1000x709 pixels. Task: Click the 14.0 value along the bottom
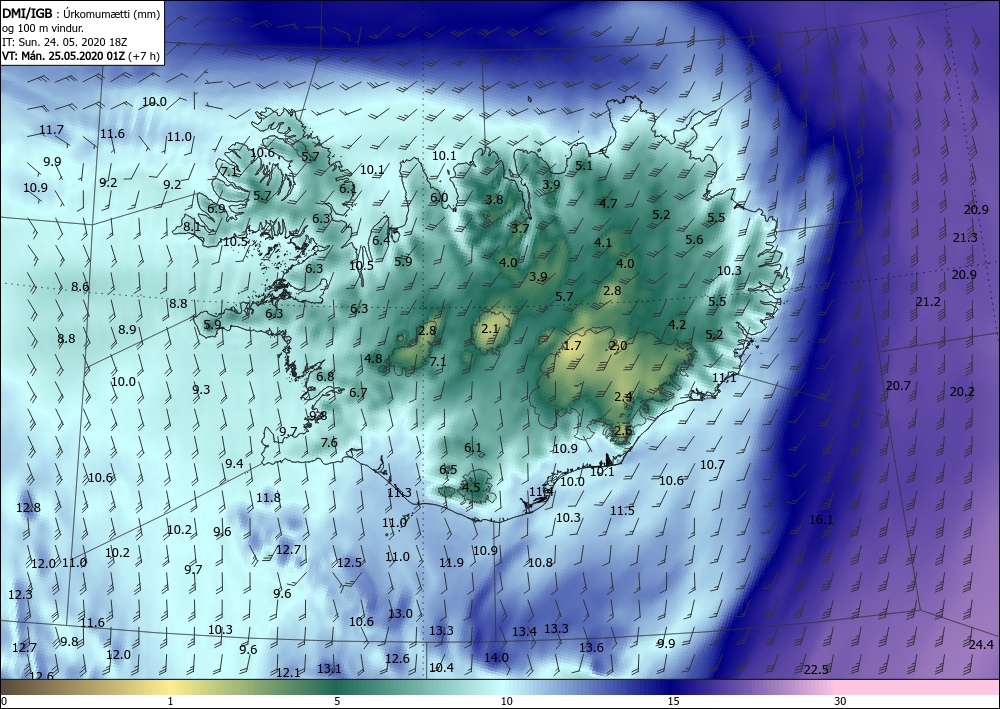[496, 658]
